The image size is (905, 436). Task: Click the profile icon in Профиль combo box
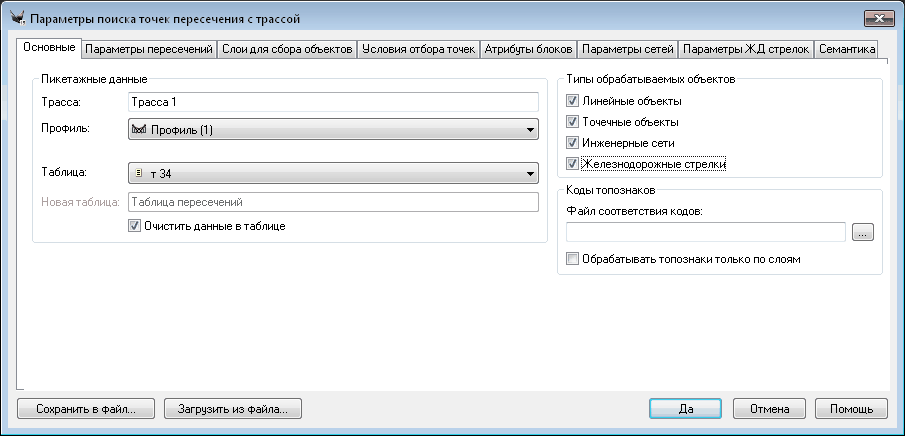tap(139, 130)
